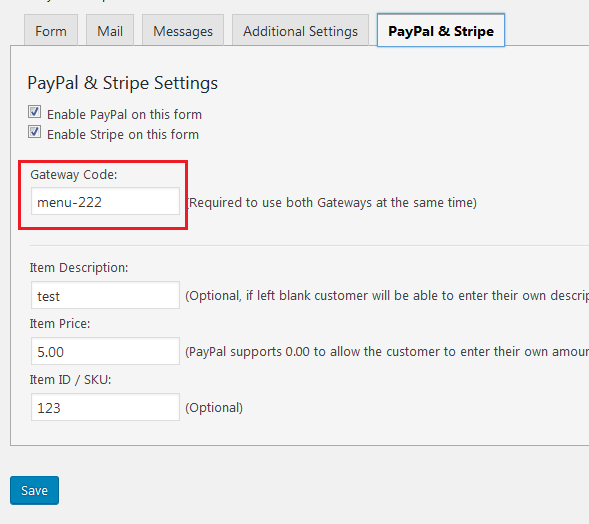This screenshot has height=524, width=589.
Task: Click the 'Enable Stripe on this form' label
Action: click(x=123, y=134)
